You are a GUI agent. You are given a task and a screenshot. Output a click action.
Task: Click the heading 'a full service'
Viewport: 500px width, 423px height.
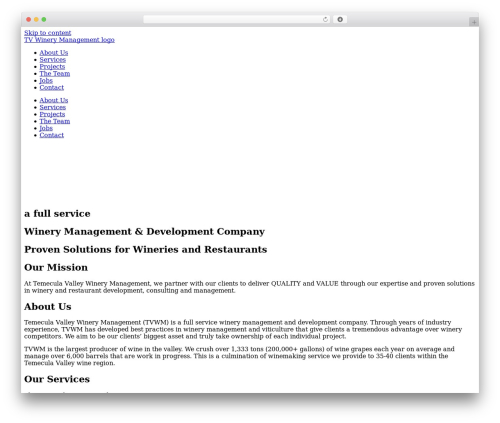[x=57, y=214]
